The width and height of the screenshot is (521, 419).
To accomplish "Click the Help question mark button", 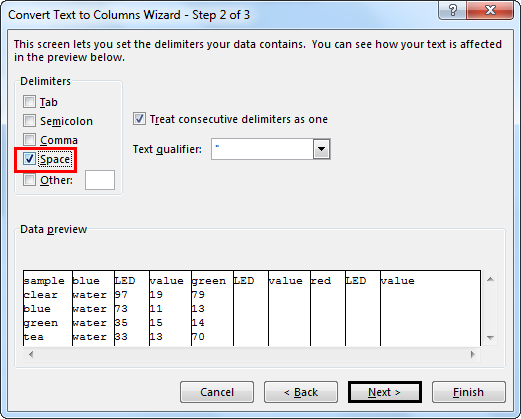I will [453, 10].
